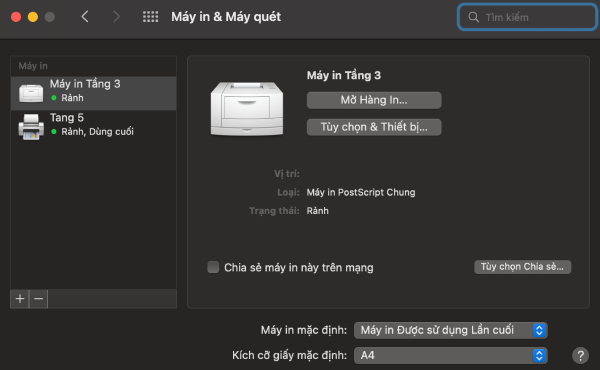Image resolution: width=600 pixels, height=370 pixels.
Task: Close the window with the red button
Action: 16,17
